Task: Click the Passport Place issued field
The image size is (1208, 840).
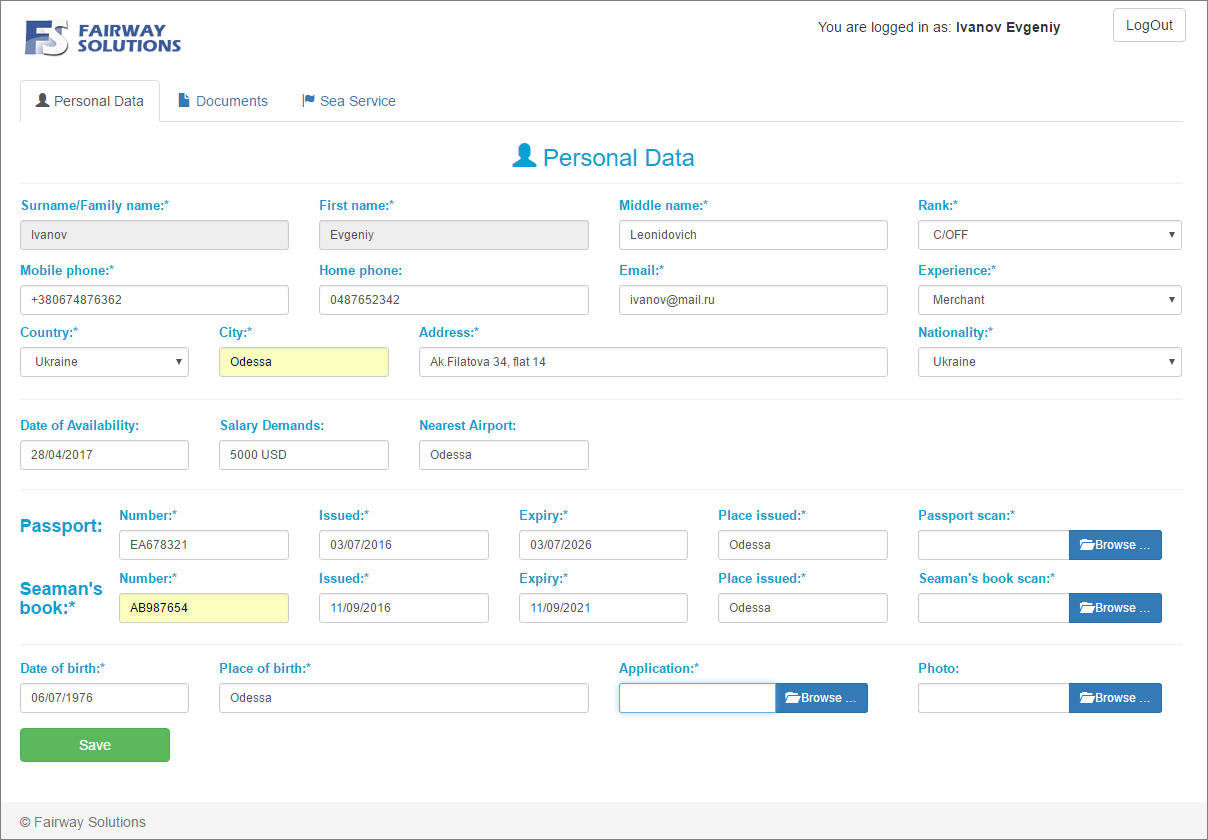Action: [803, 545]
